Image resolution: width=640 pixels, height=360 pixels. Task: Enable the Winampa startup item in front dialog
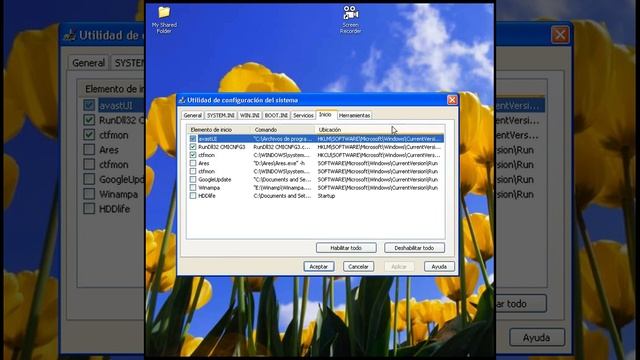click(193, 188)
